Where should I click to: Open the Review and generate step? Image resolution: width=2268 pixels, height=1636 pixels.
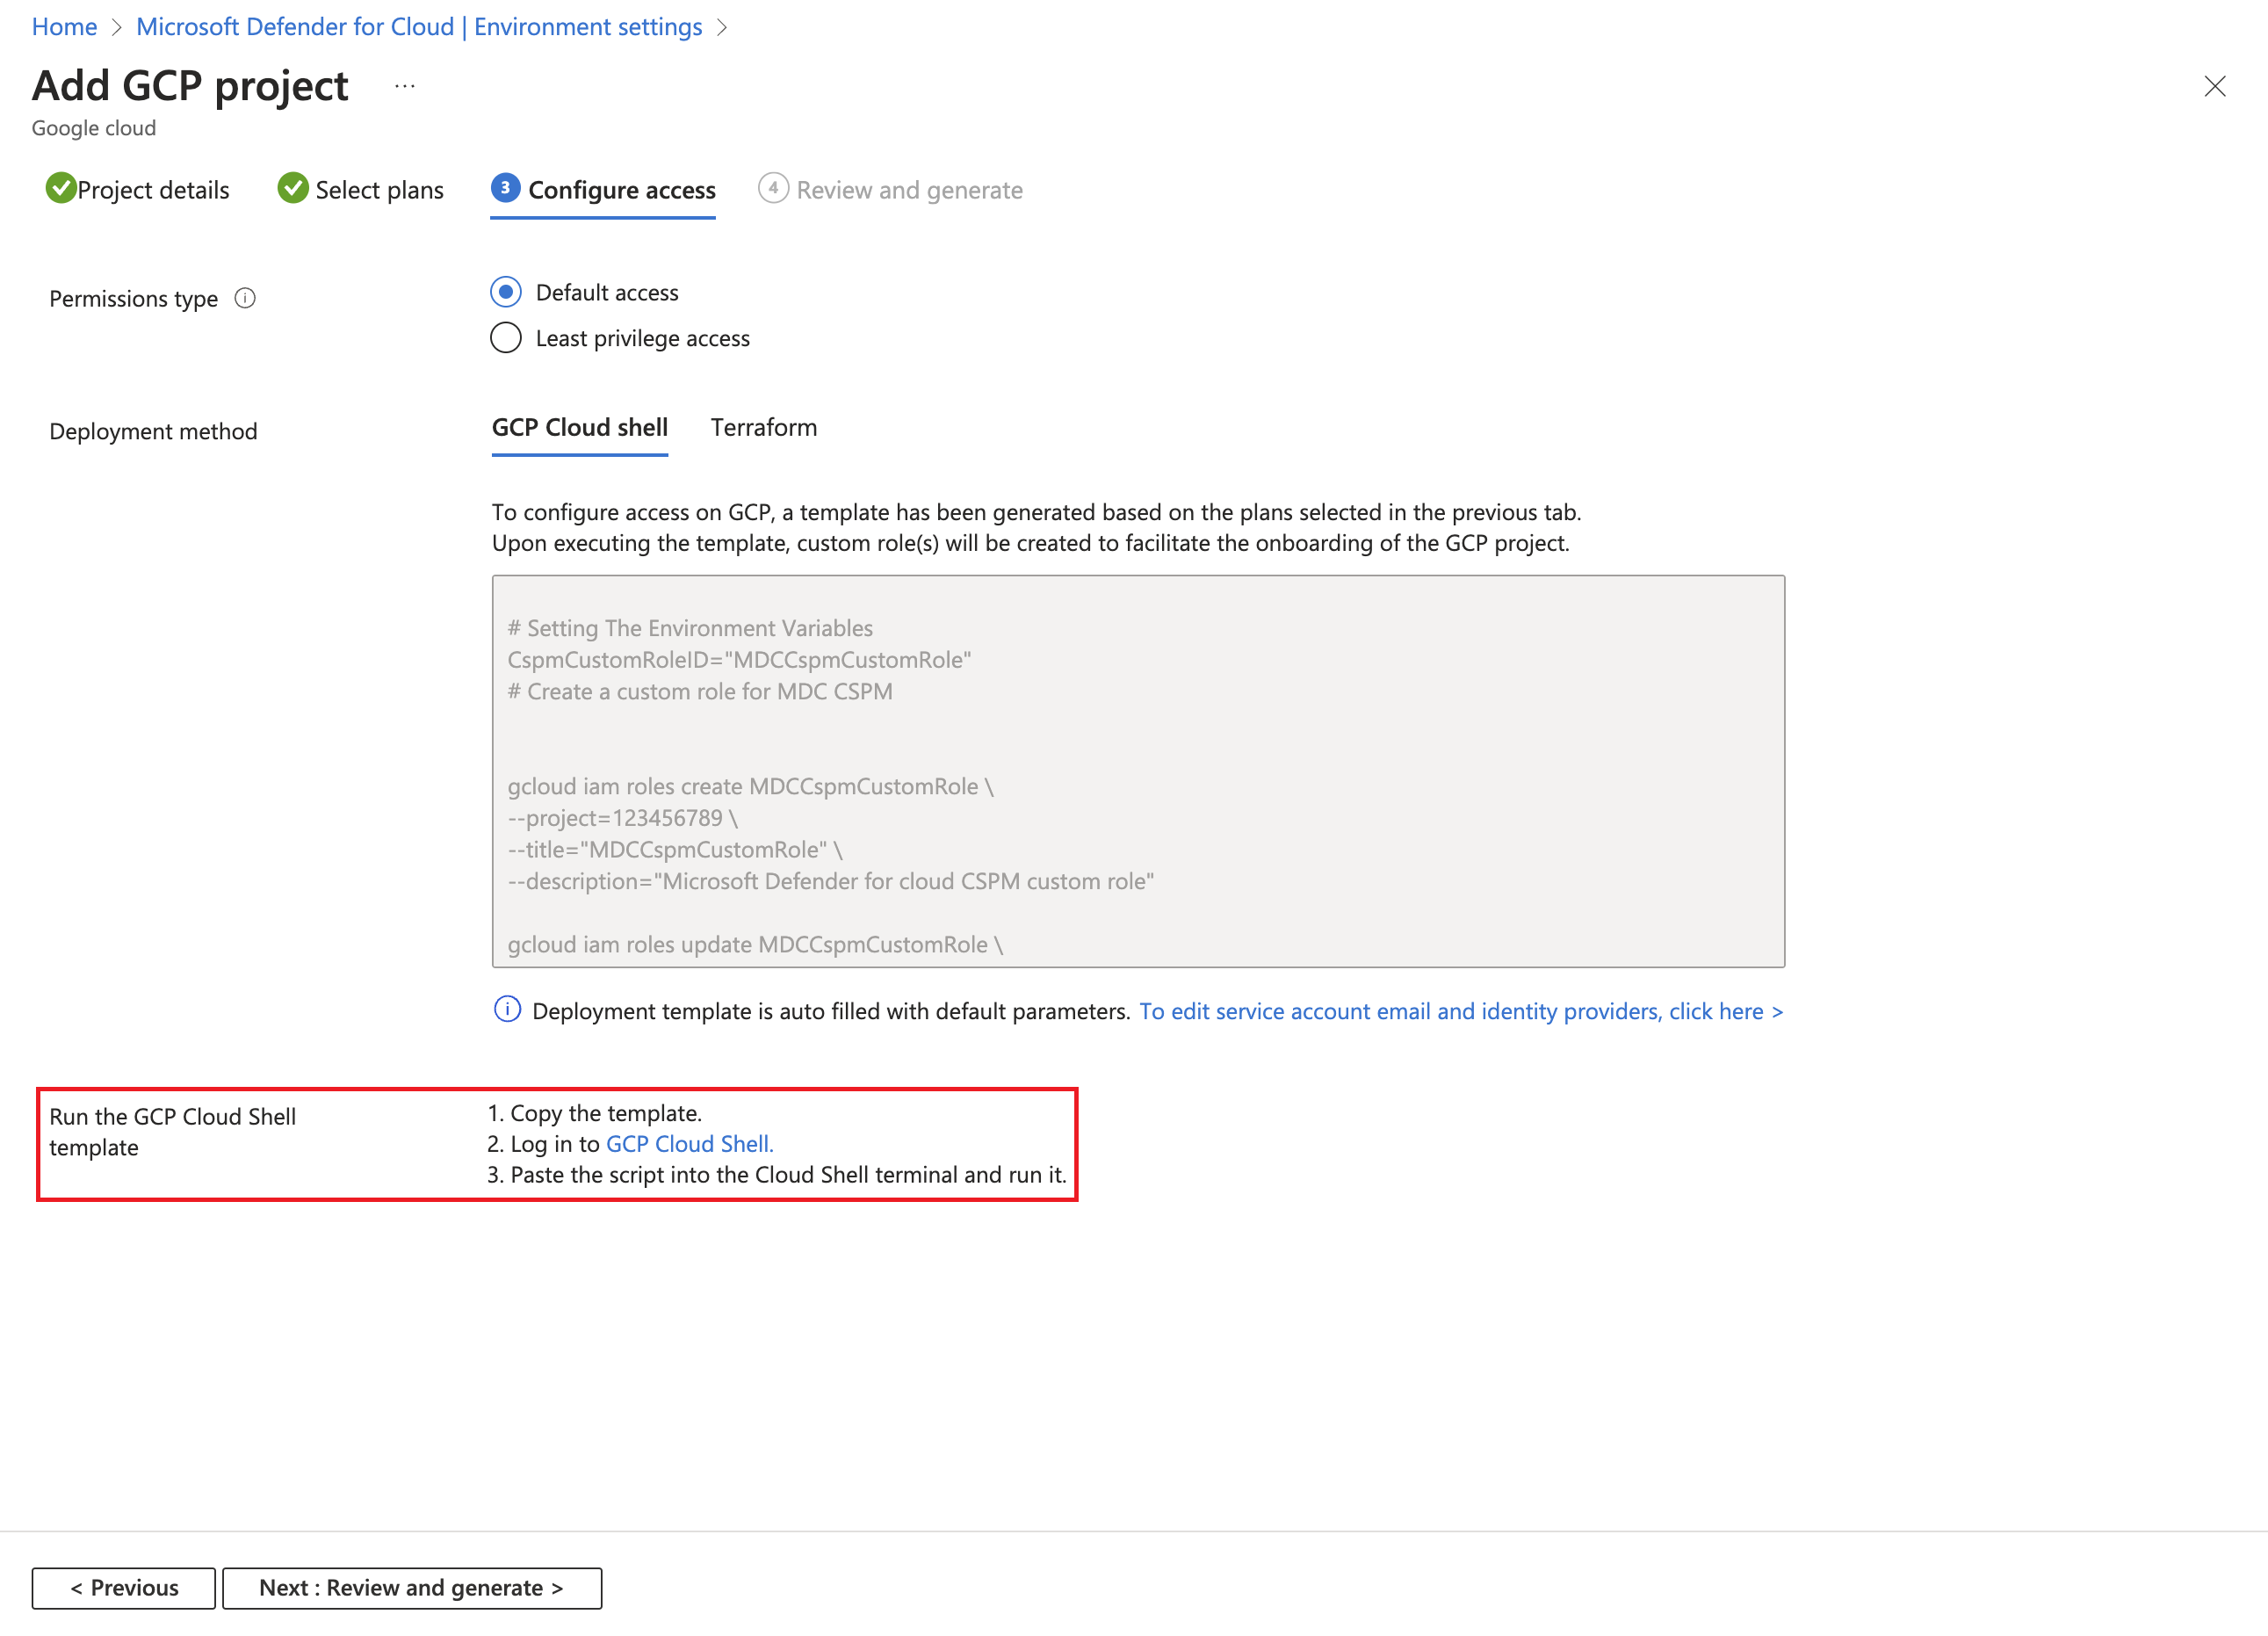[909, 190]
